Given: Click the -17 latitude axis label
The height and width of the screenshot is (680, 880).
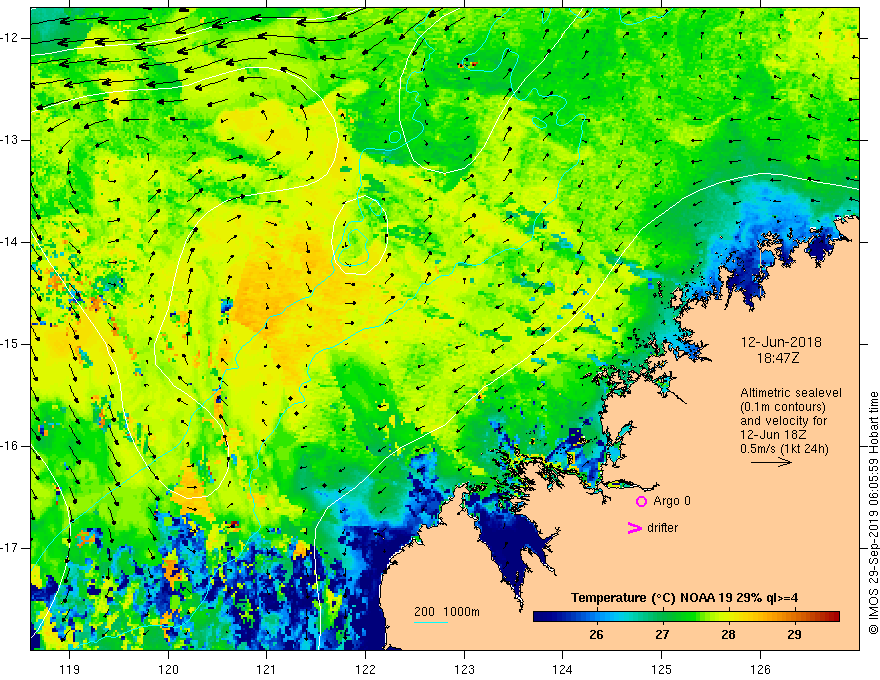Looking at the screenshot, I should (x=10, y=548).
